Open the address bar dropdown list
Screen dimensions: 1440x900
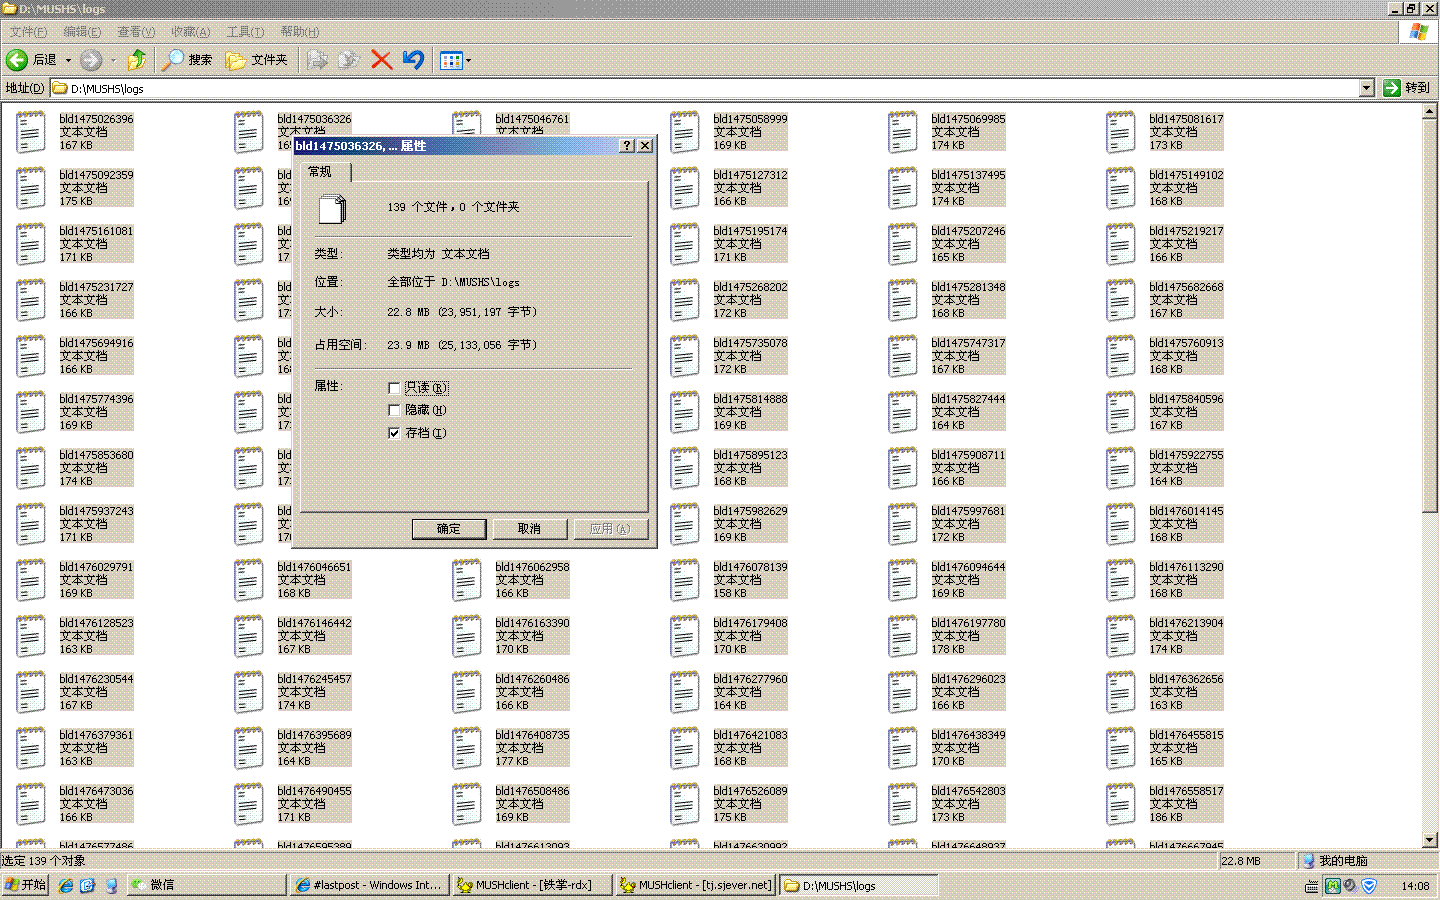[1366, 88]
